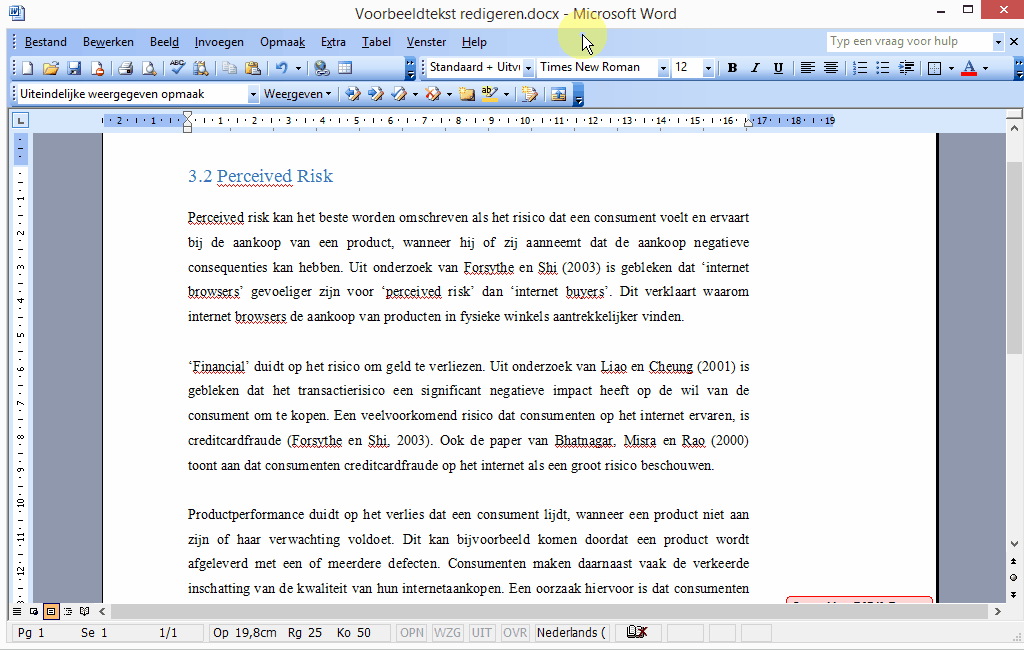
Task: Click the tab alignment selector on the ruler
Action: [20, 120]
